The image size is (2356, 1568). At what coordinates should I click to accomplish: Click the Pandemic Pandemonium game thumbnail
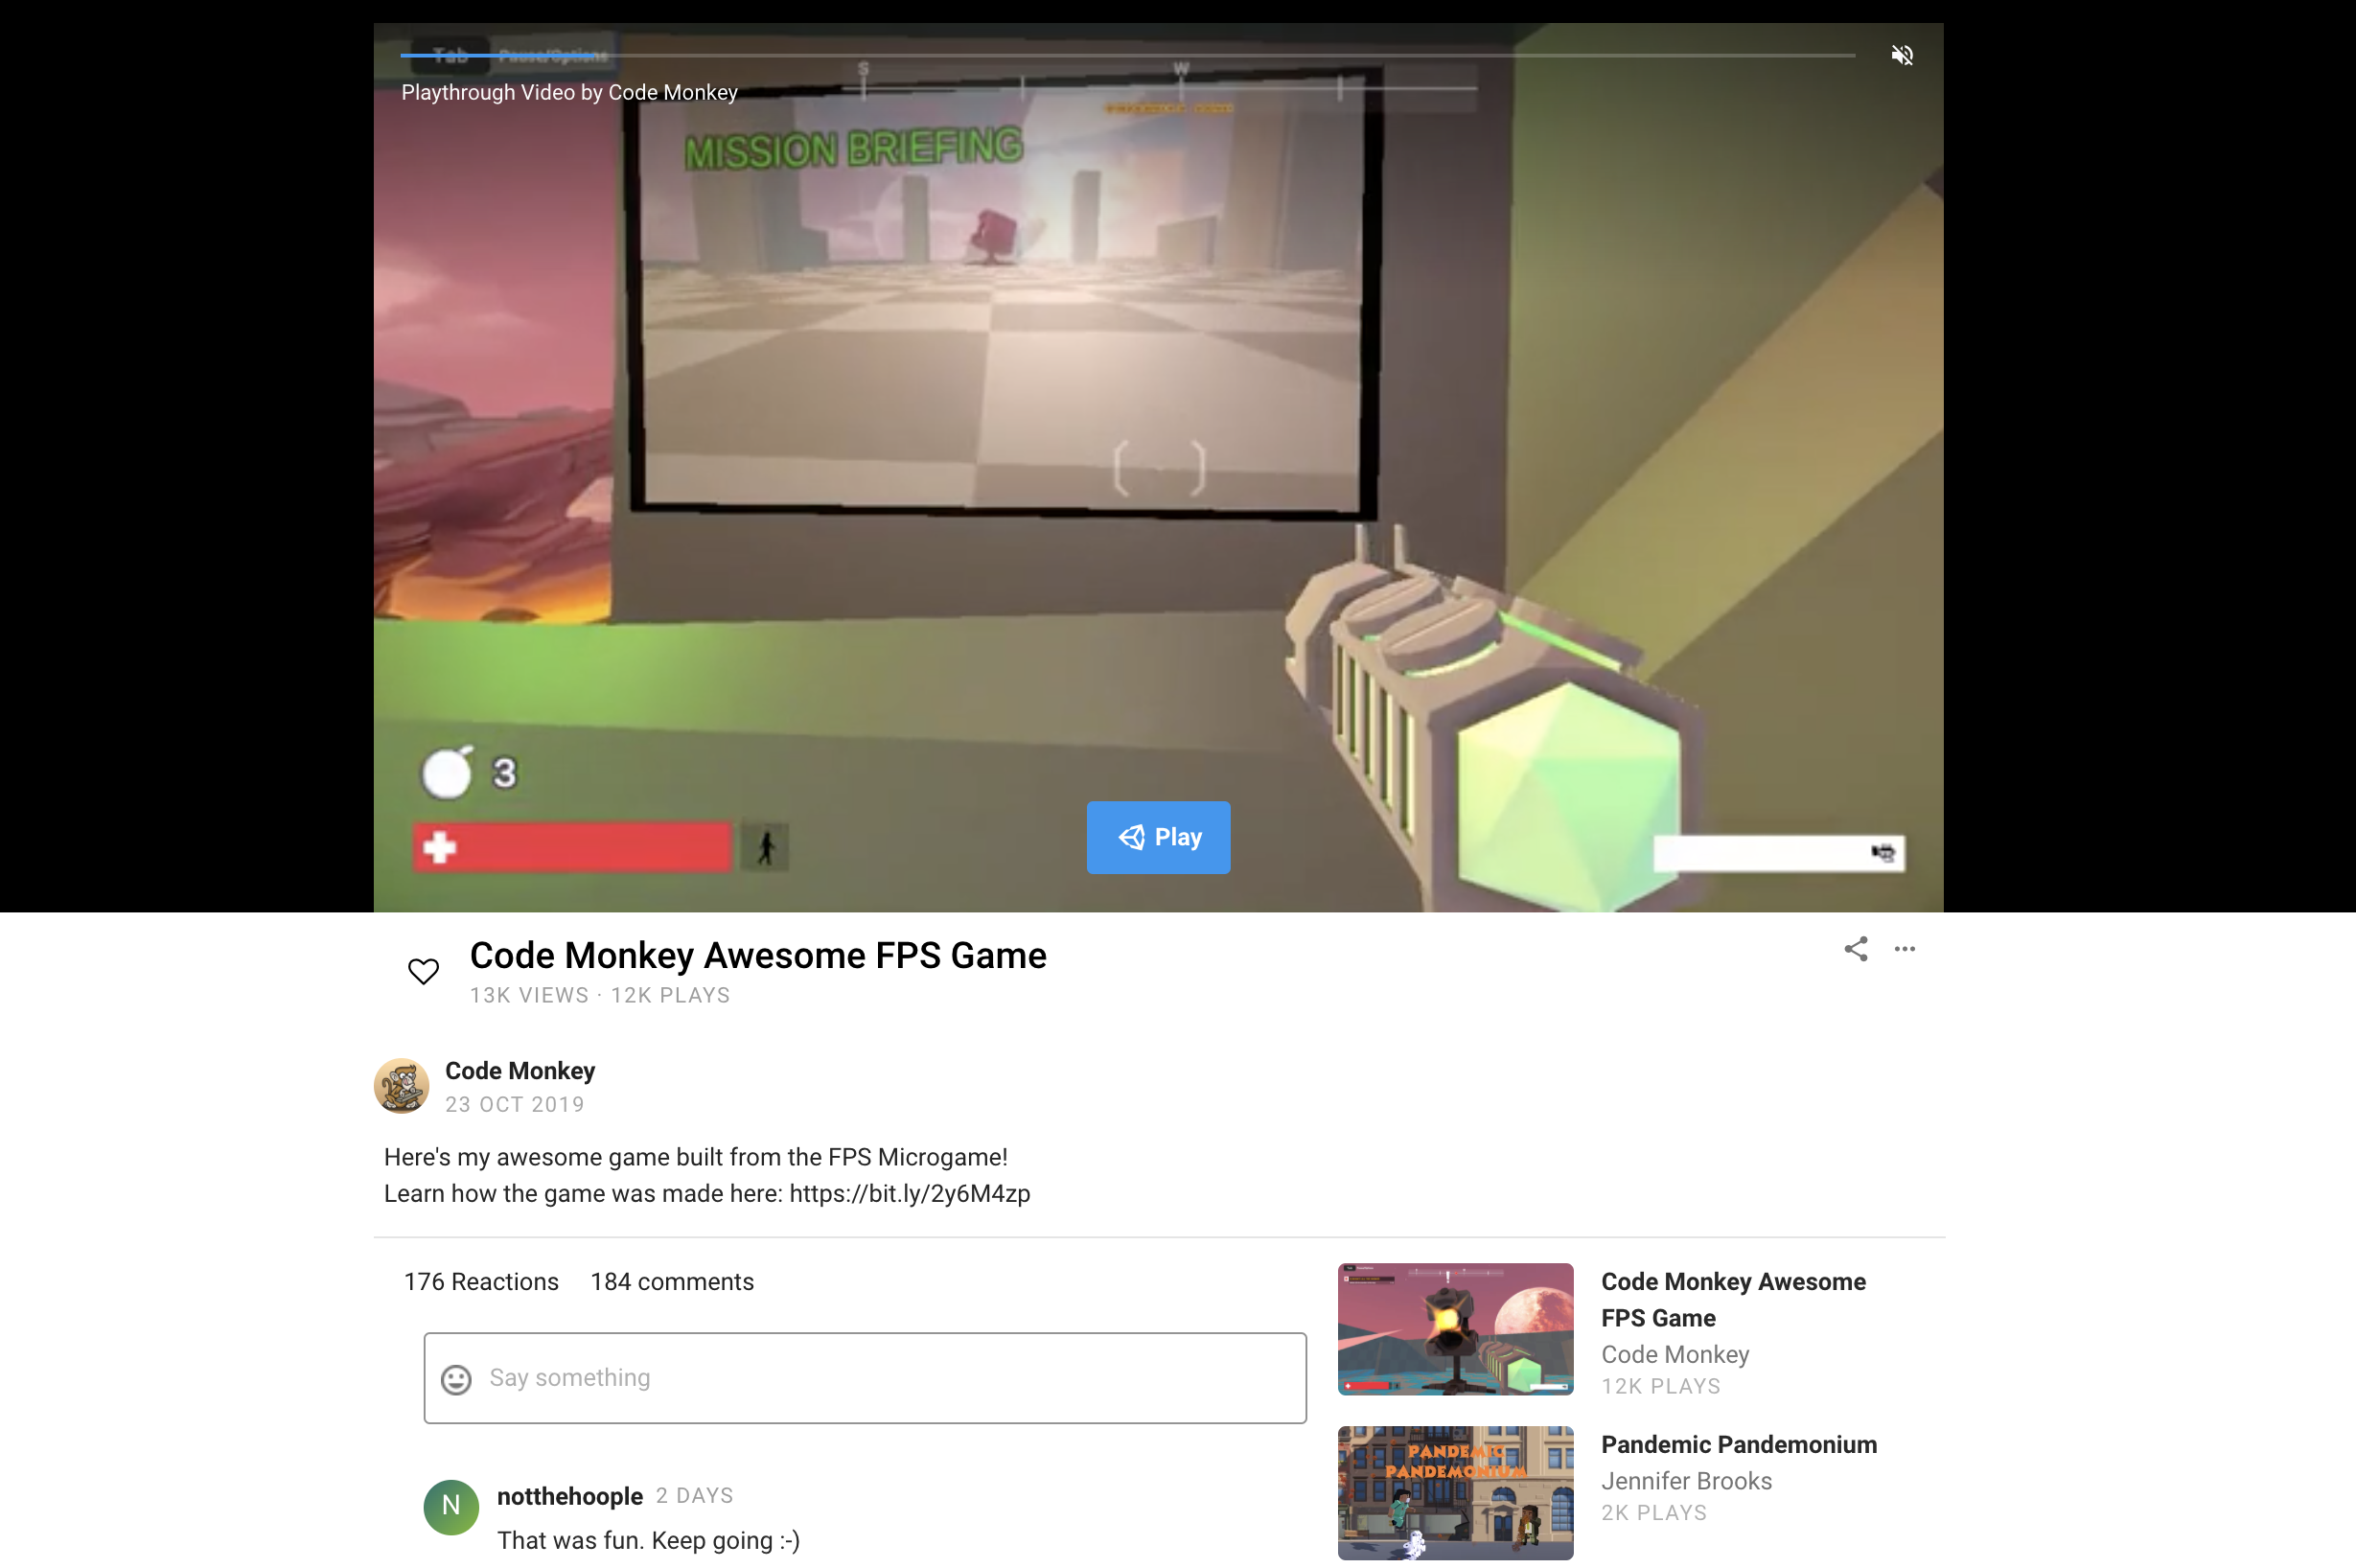tap(1455, 1491)
